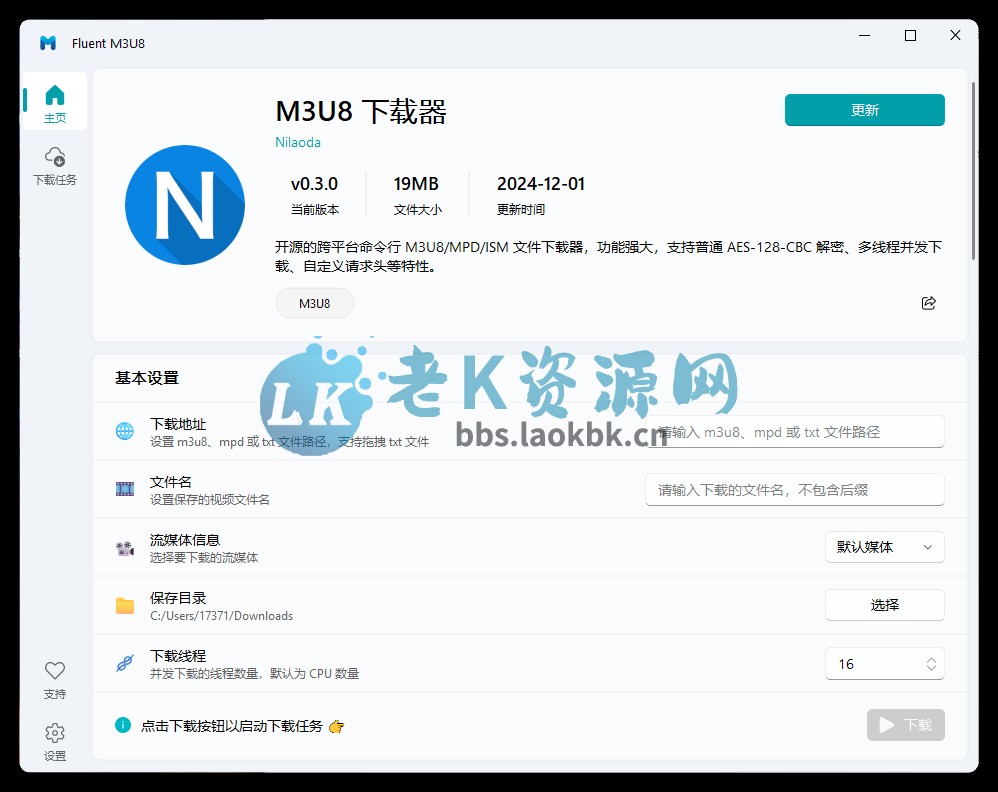Click the folder icon beside 保存目录
998x792 pixels.
(125, 605)
